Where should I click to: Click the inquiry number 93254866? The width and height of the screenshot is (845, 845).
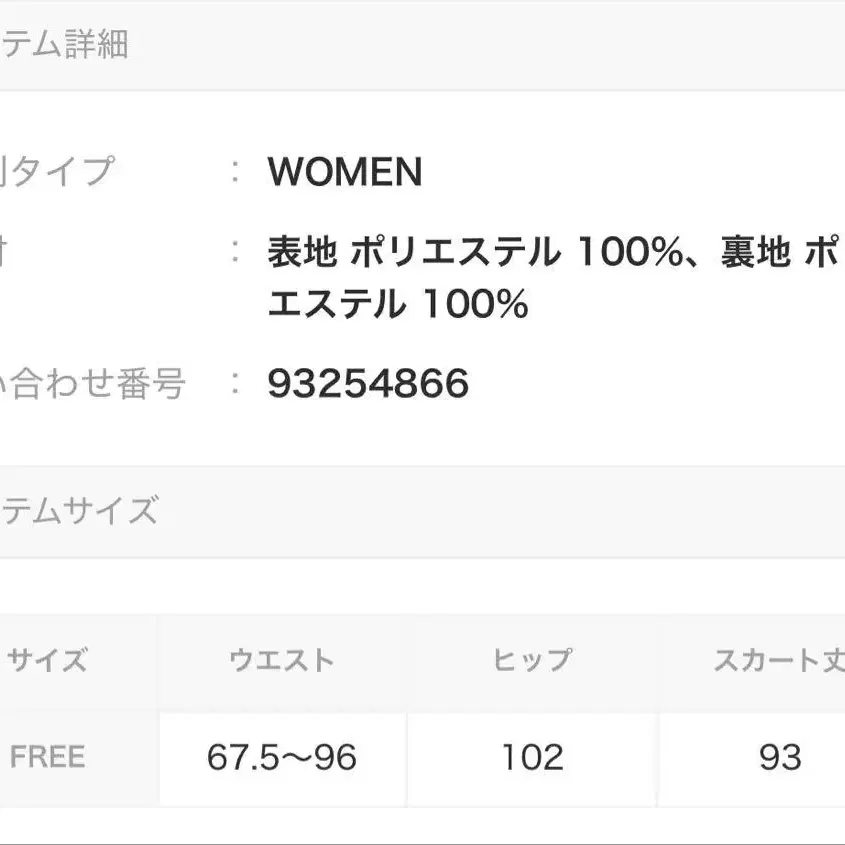coord(368,383)
